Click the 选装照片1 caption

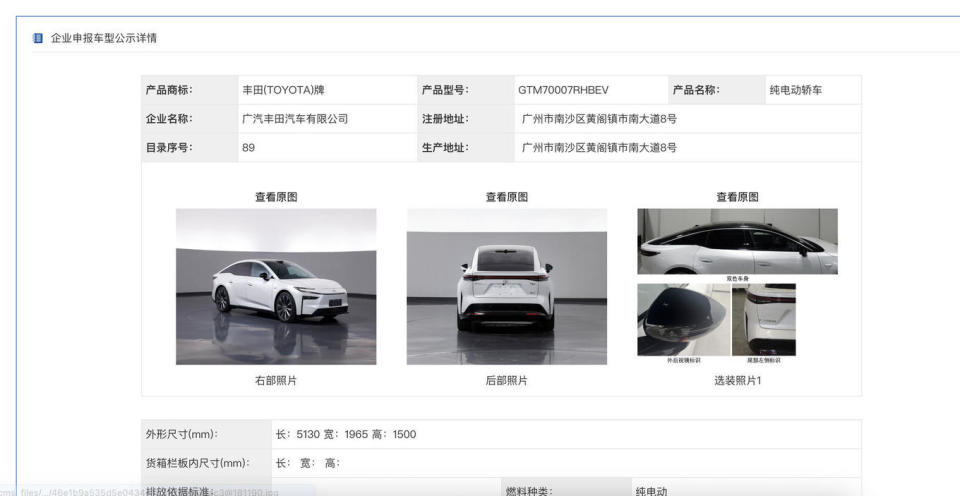tap(738, 381)
